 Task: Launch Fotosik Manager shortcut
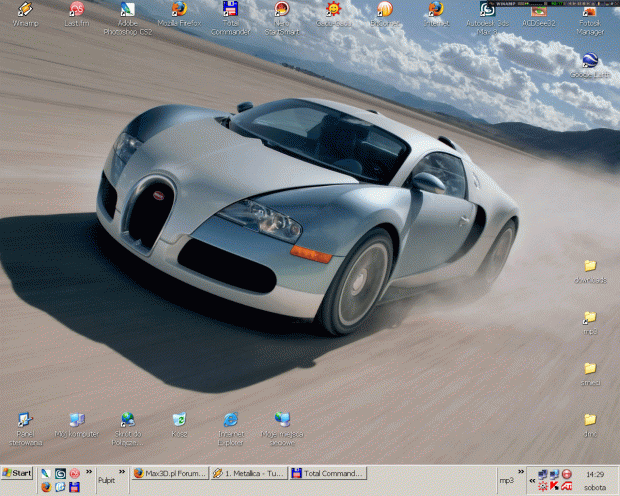[590, 12]
